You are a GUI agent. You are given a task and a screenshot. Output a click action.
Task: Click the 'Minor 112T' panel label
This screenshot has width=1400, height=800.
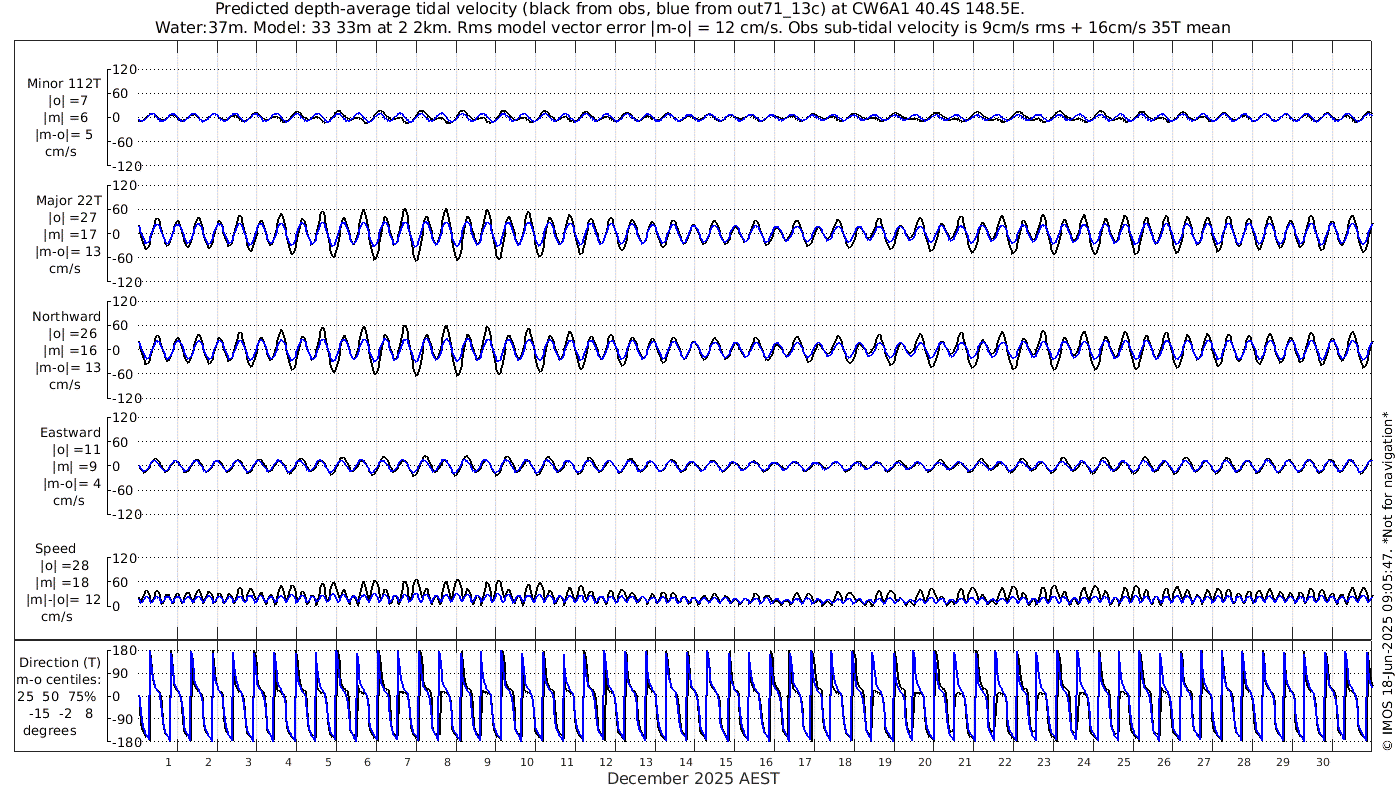coord(64,83)
